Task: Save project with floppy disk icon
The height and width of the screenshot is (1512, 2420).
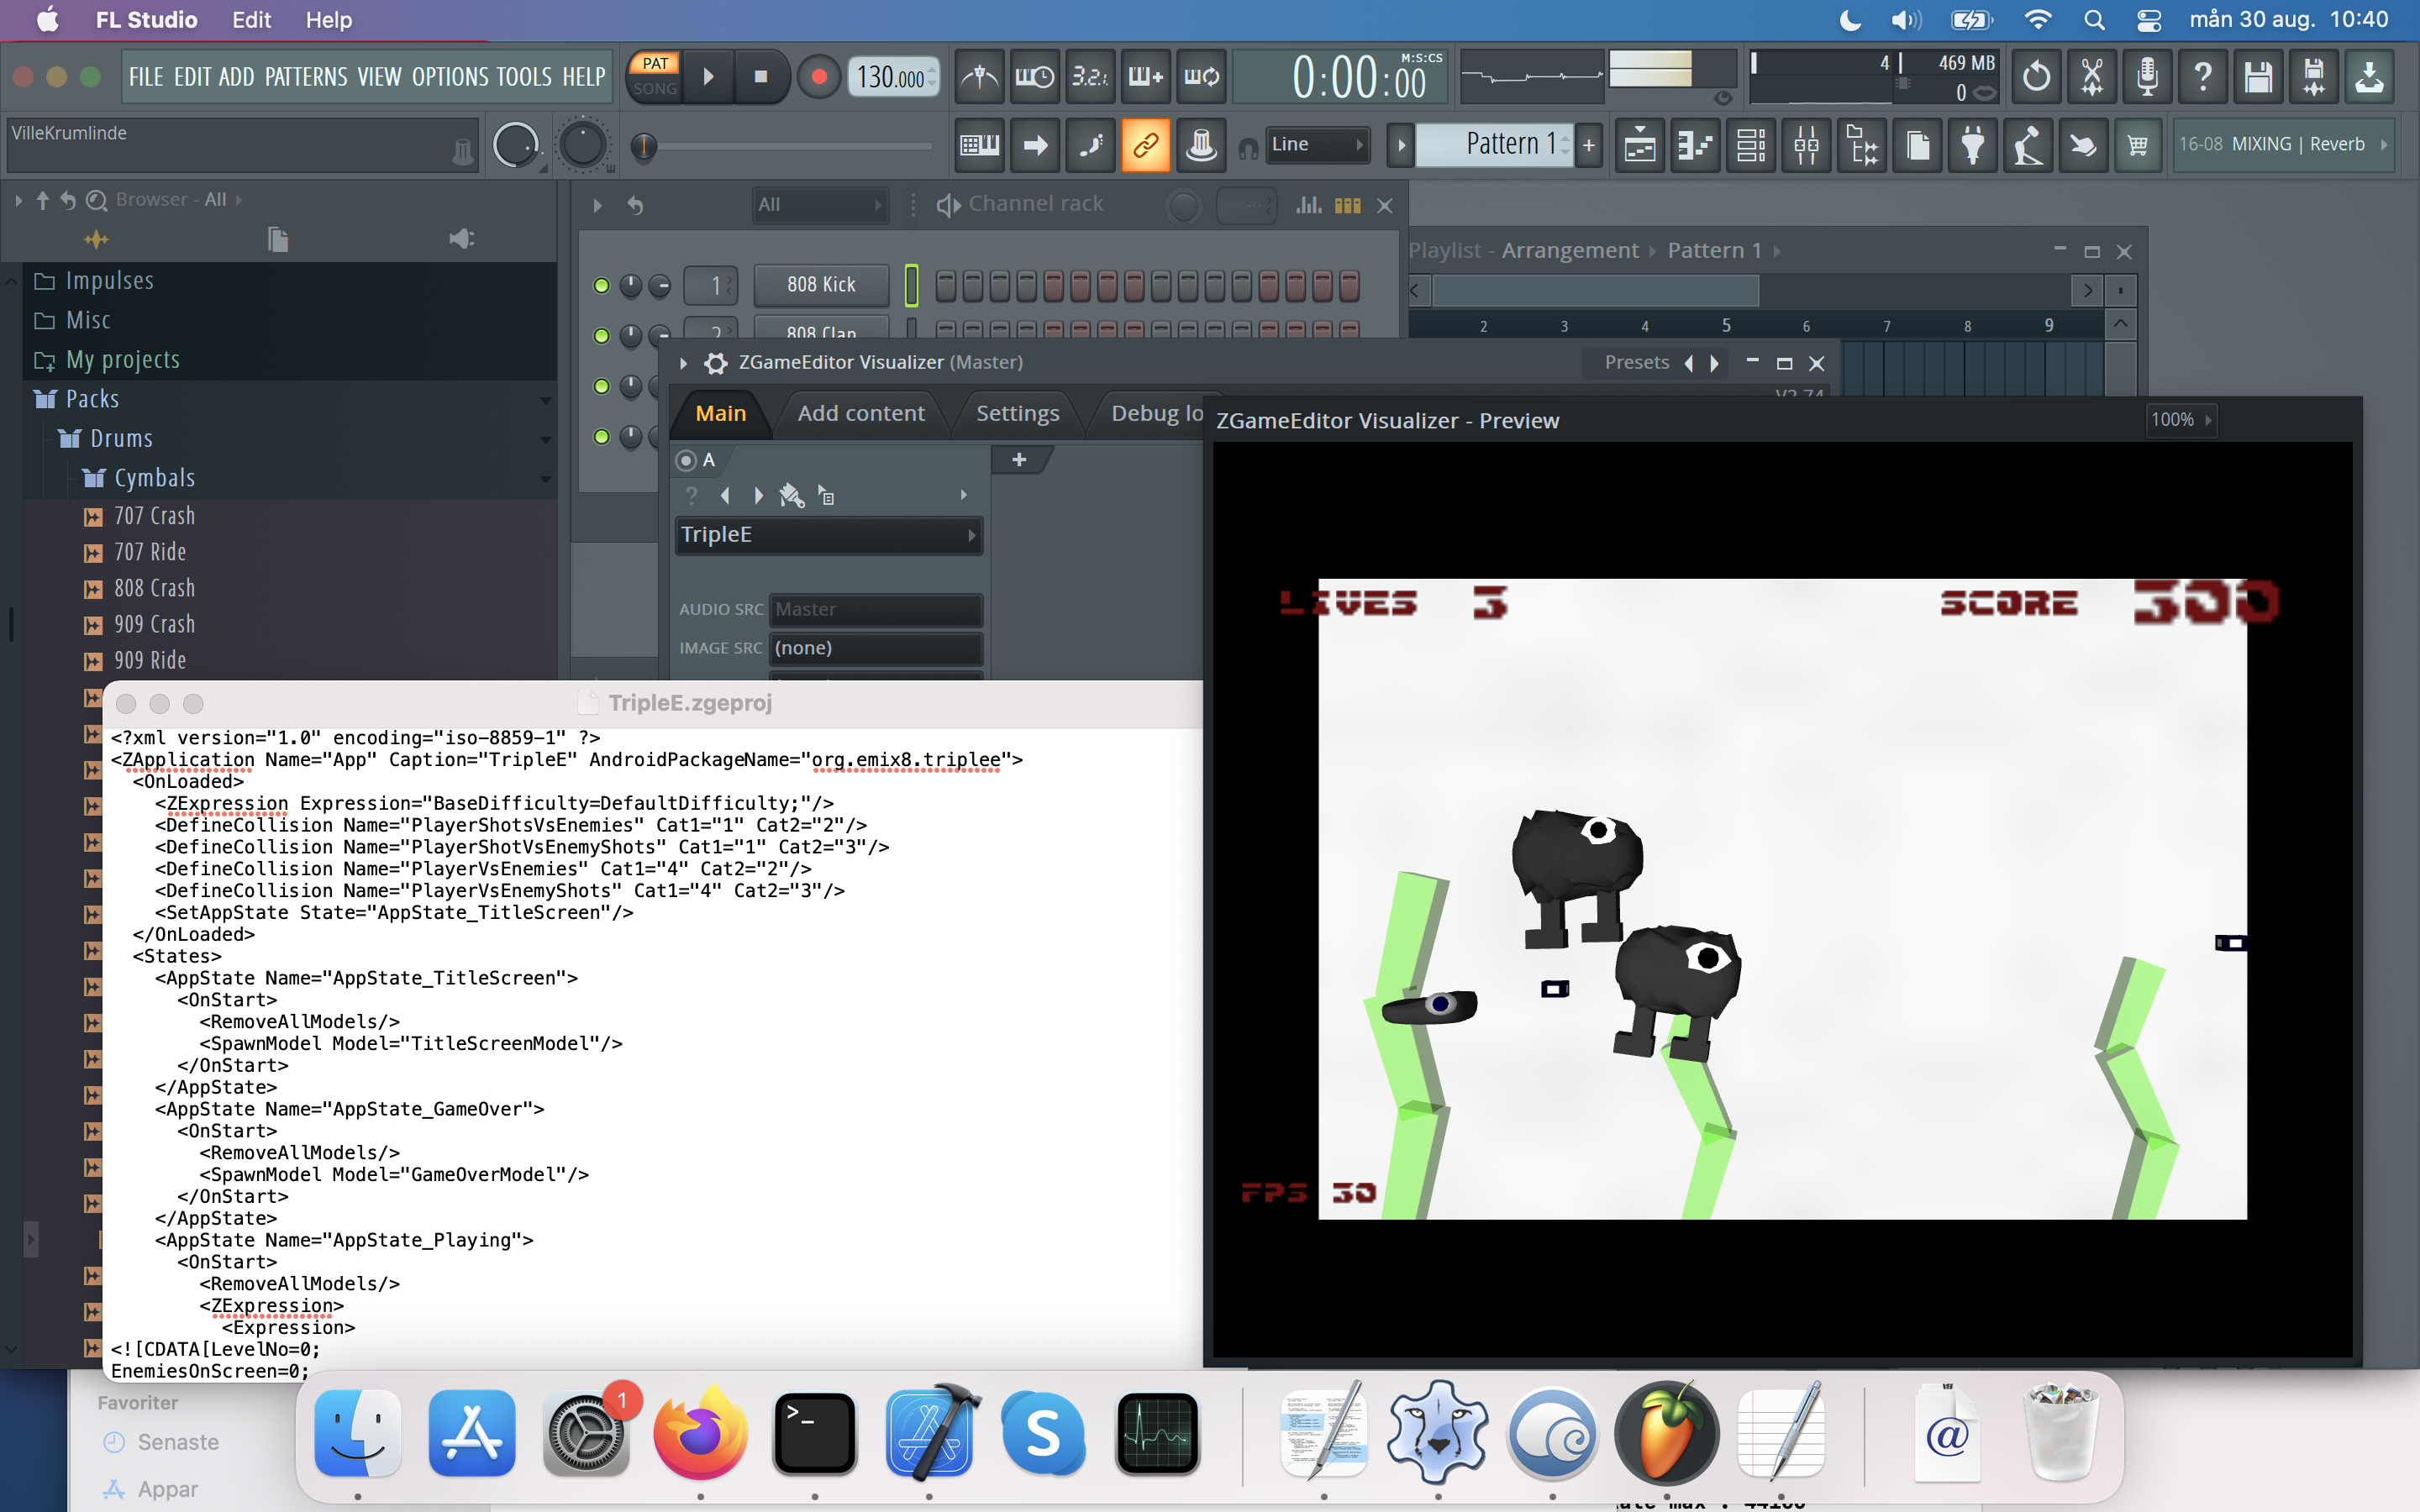Action: pos(2258,77)
